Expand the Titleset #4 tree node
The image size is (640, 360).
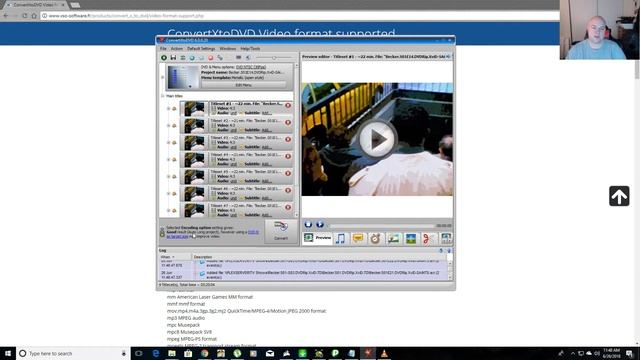coord(168,160)
